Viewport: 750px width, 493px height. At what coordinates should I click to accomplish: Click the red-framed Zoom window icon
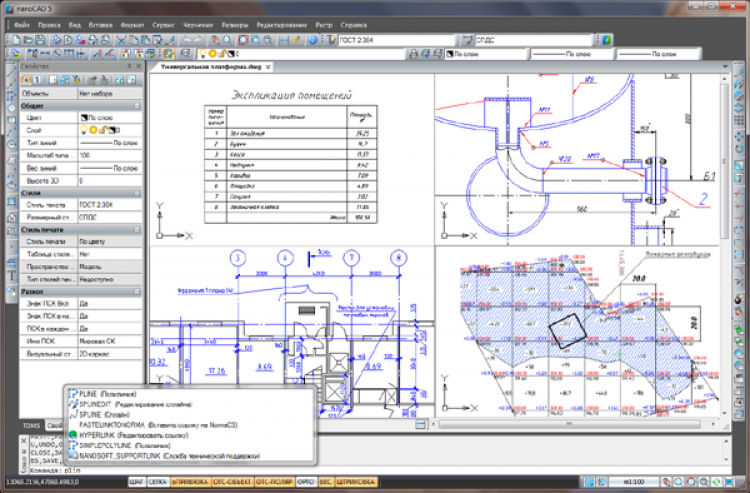[x=244, y=40]
